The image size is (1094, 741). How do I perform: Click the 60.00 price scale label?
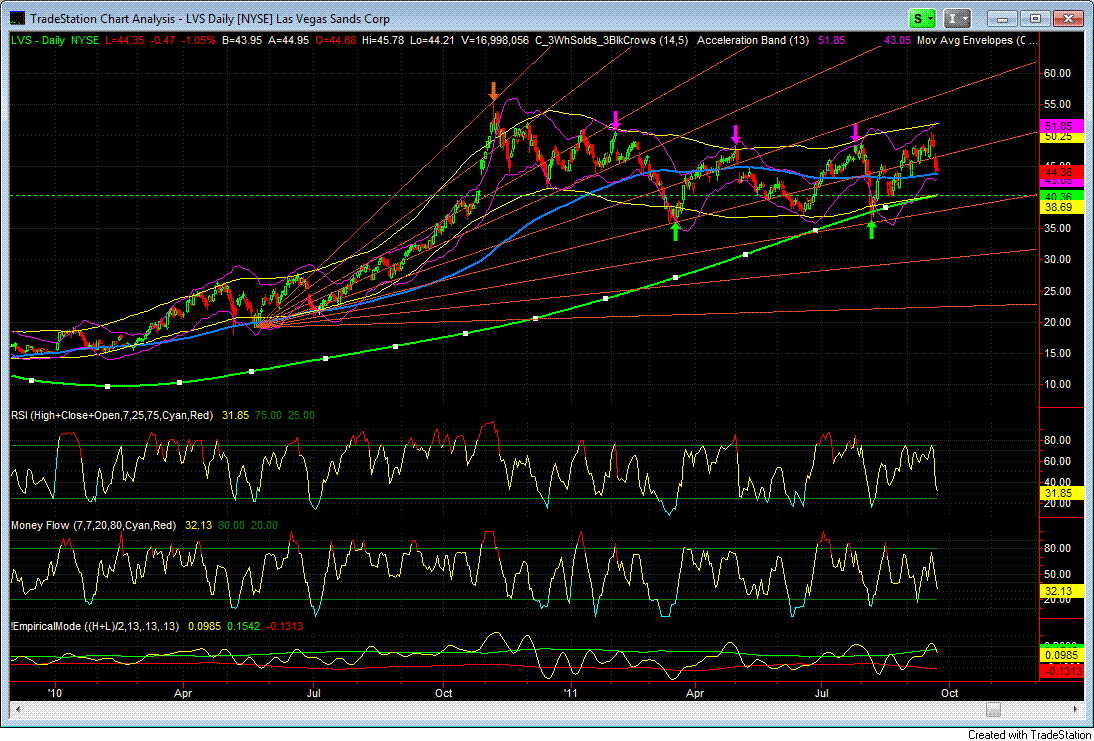1058,73
